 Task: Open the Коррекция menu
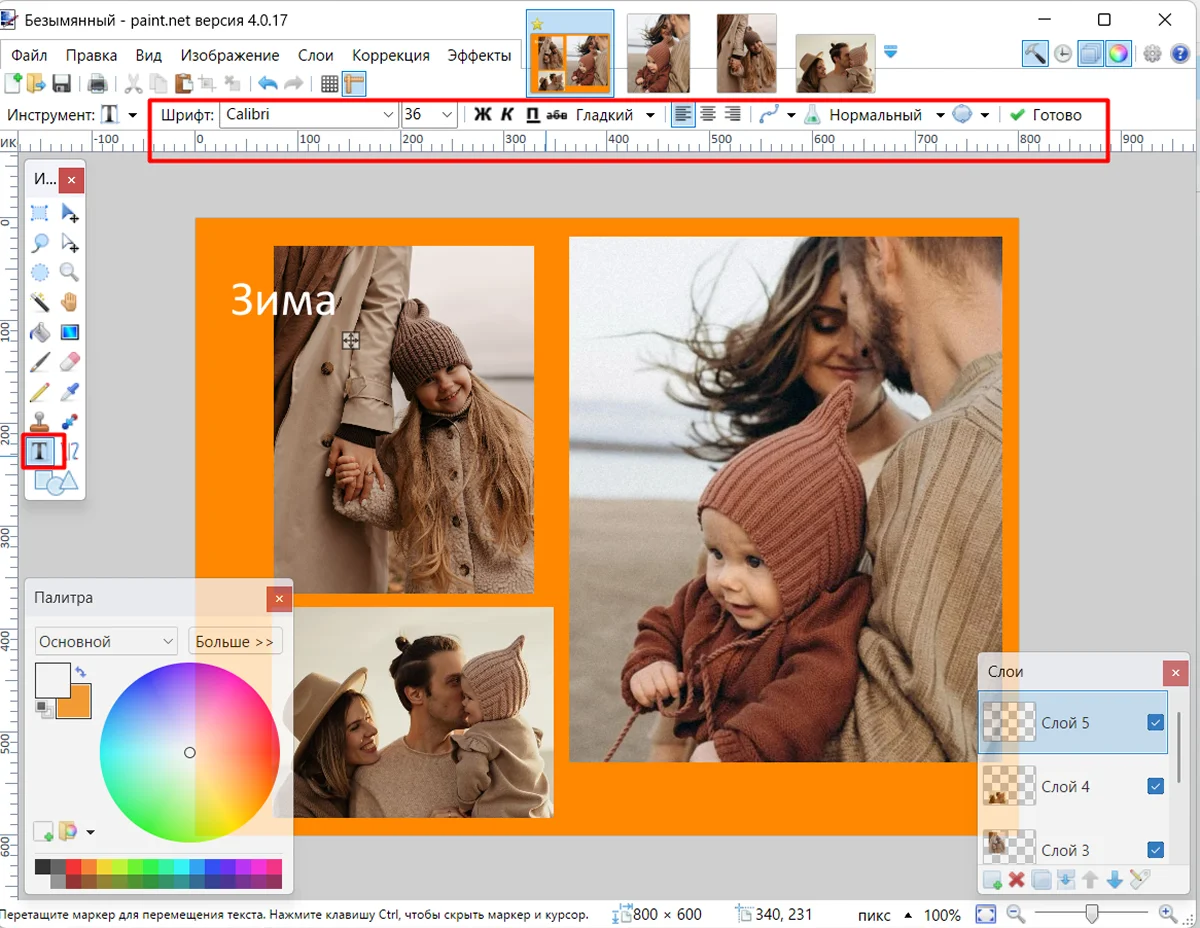390,56
